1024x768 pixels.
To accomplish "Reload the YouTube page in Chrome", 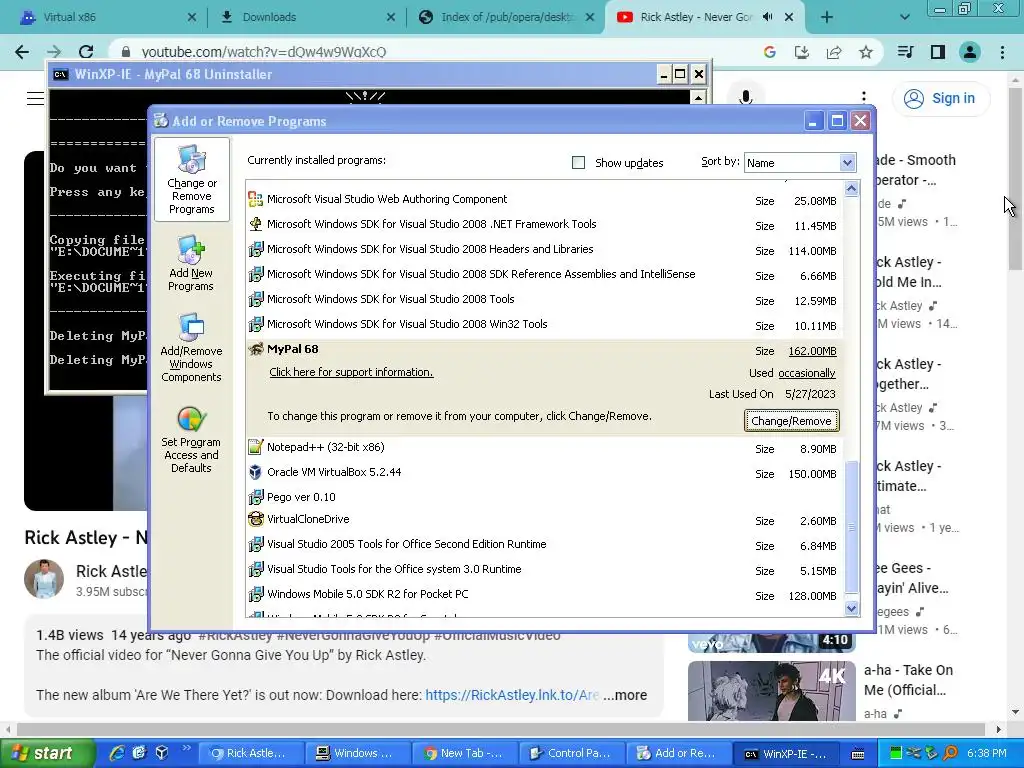I will pos(86,52).
